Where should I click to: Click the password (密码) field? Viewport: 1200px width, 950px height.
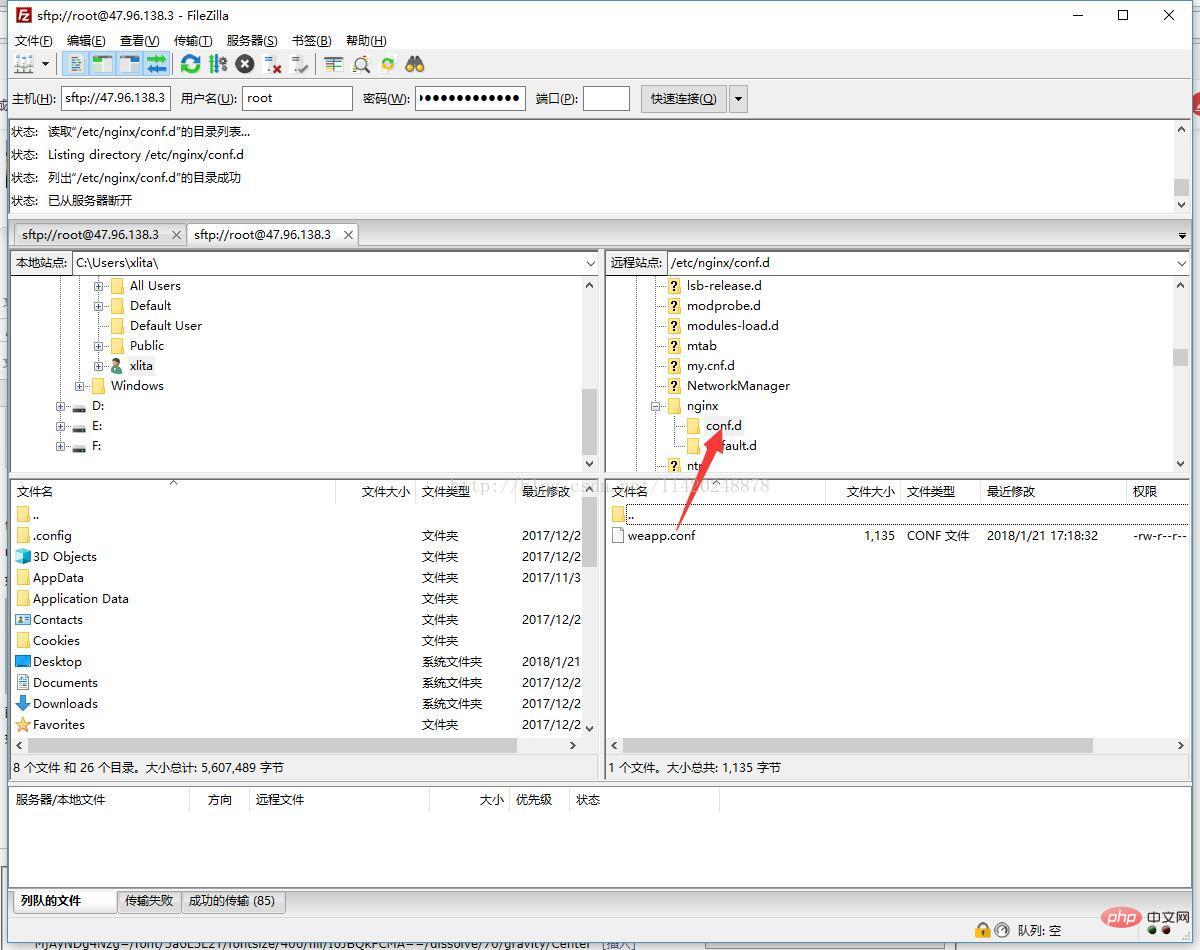470,98
